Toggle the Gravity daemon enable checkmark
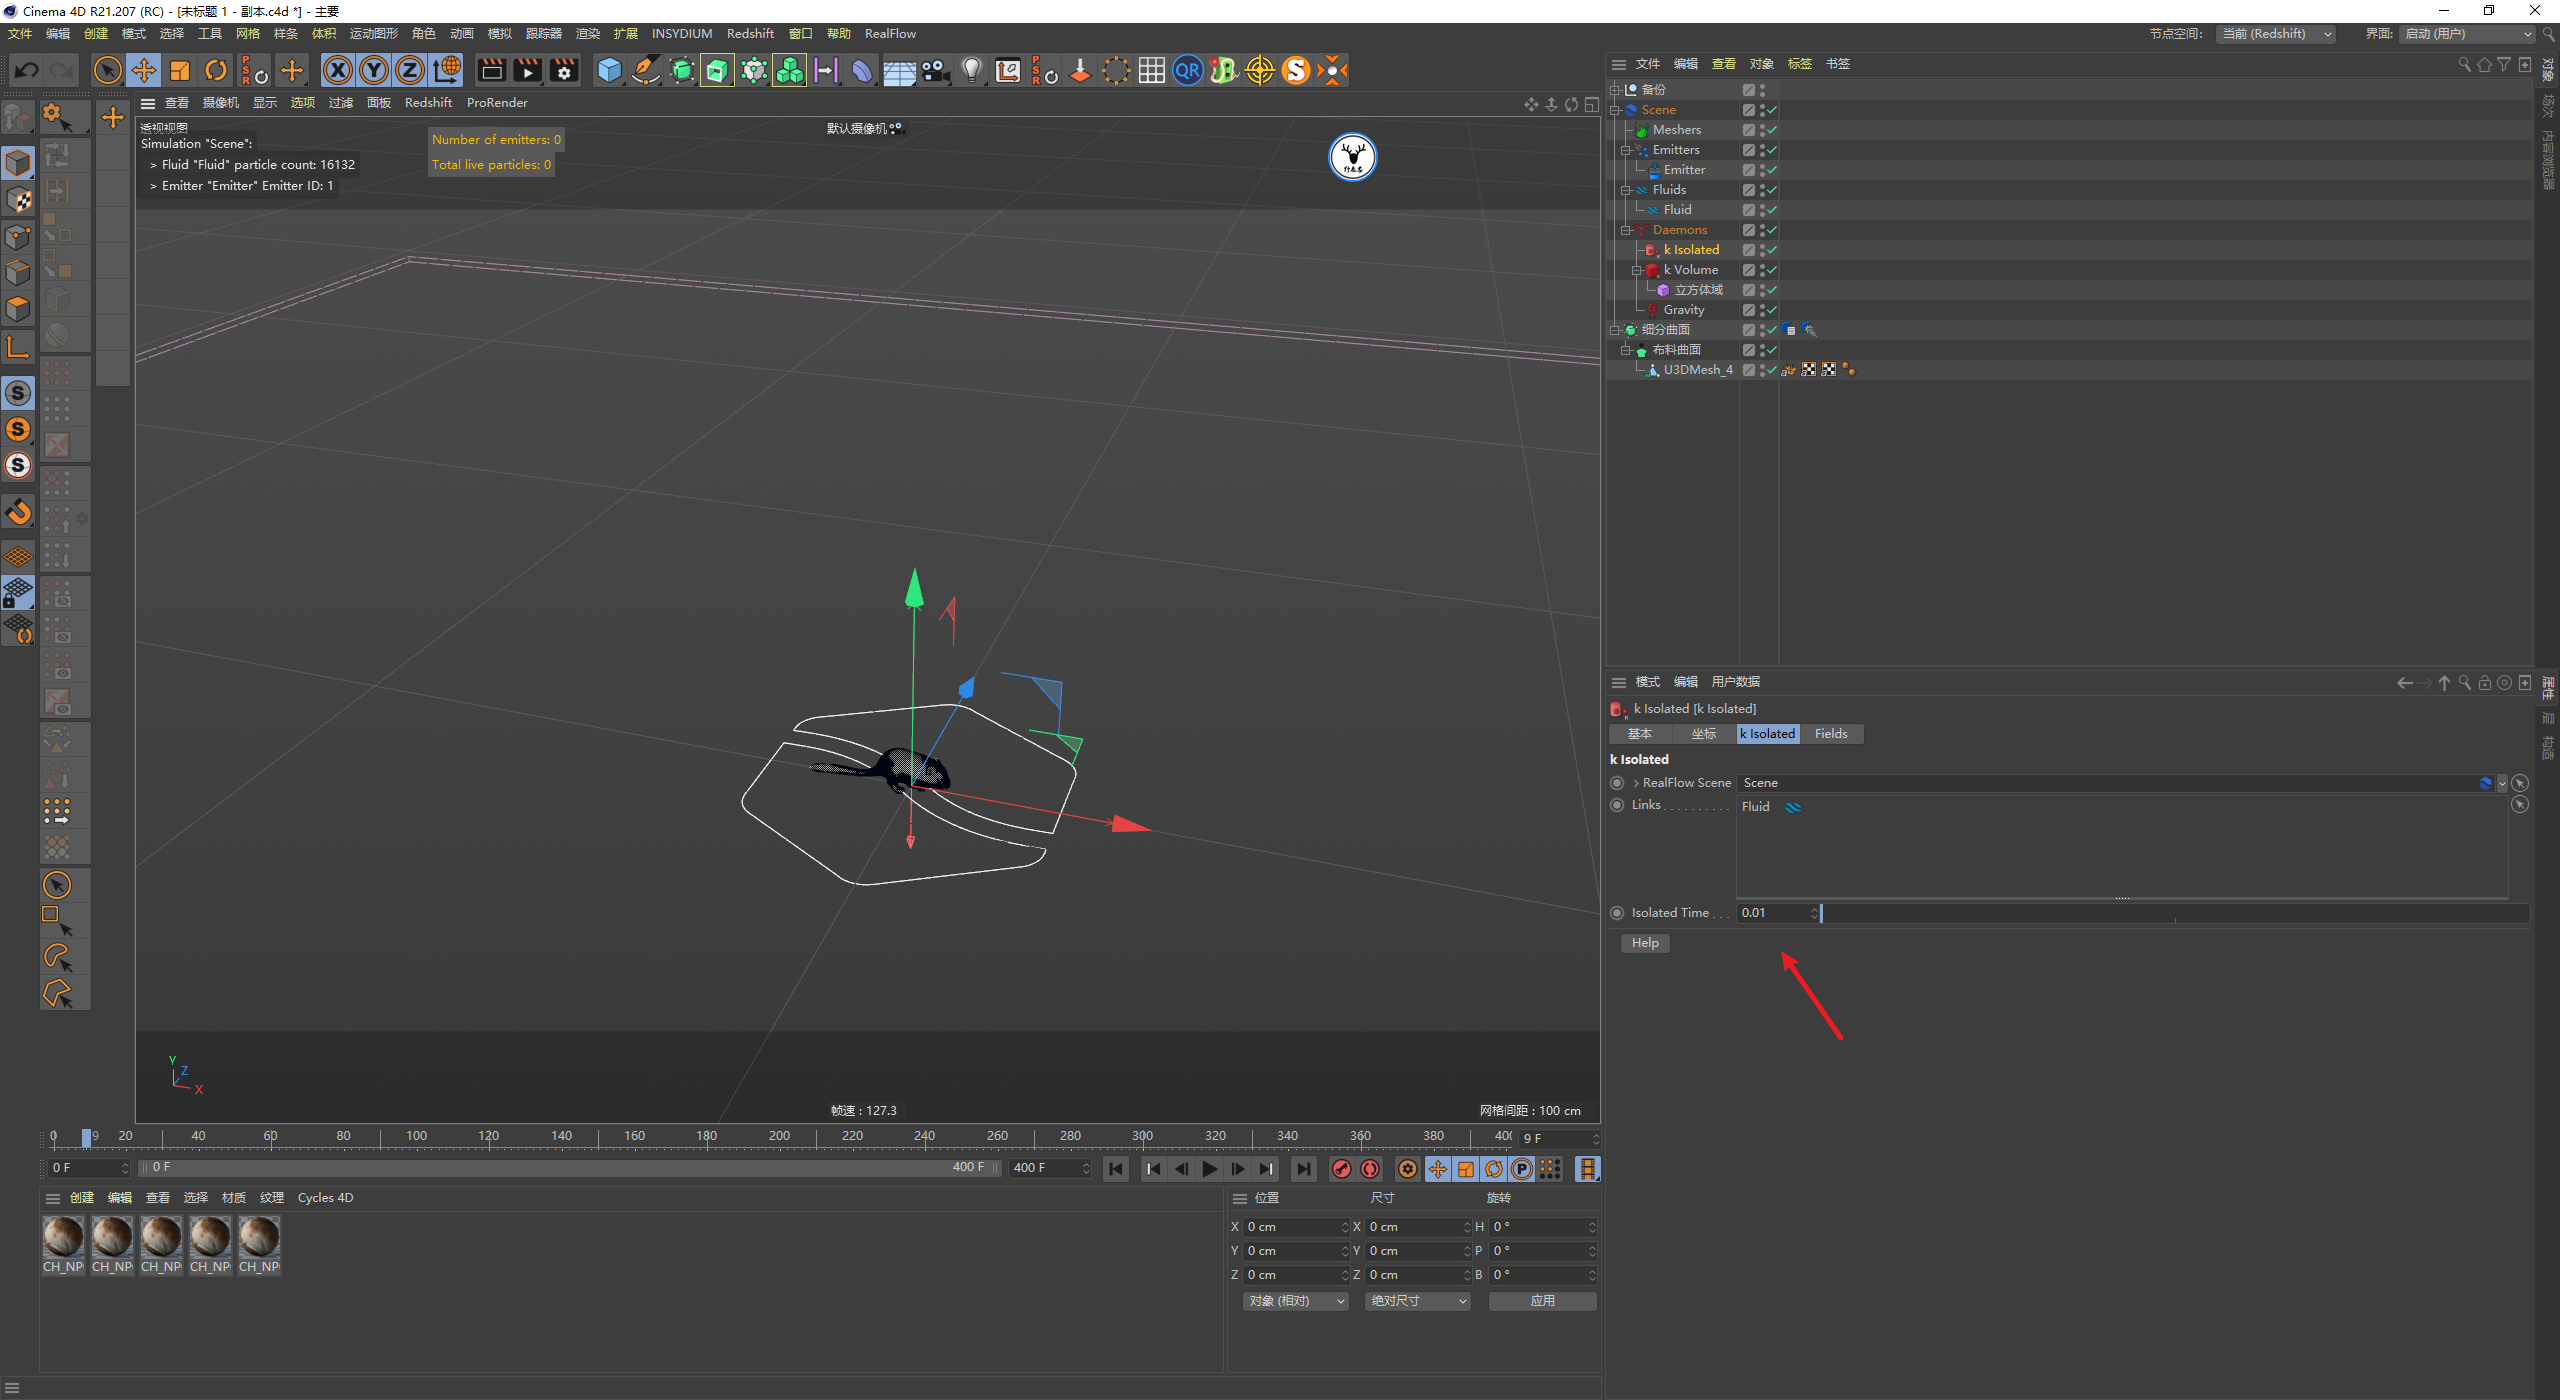2560x1400 pixels. pos(1772,310)
